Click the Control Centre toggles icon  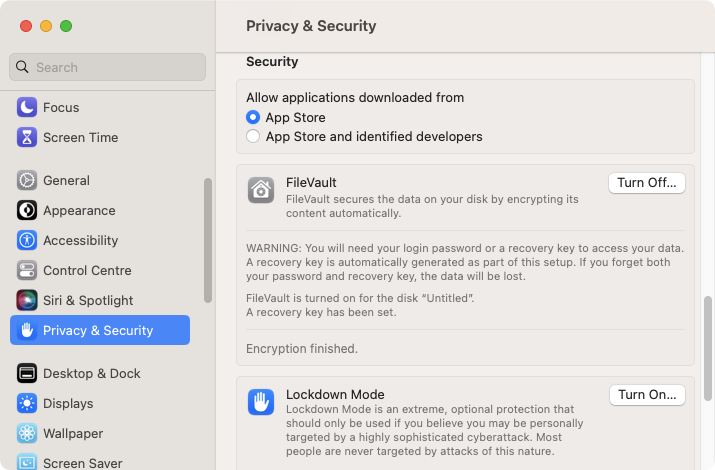[27, 270]
